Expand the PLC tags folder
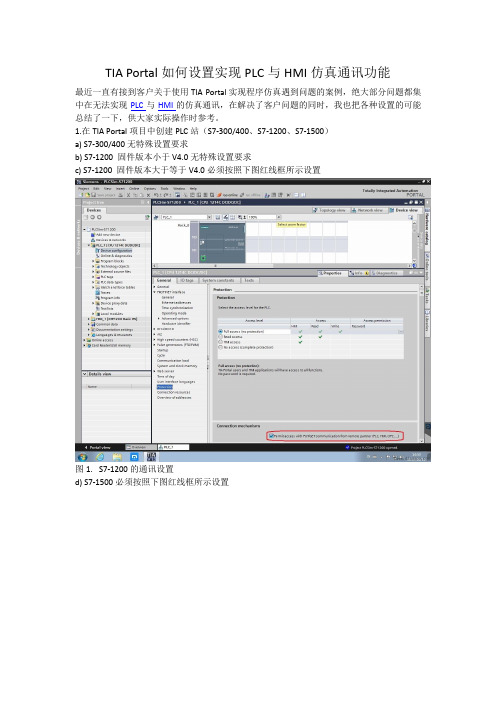Image resolution: width=496 pixels, height=702 pixels. coord(93,277)
